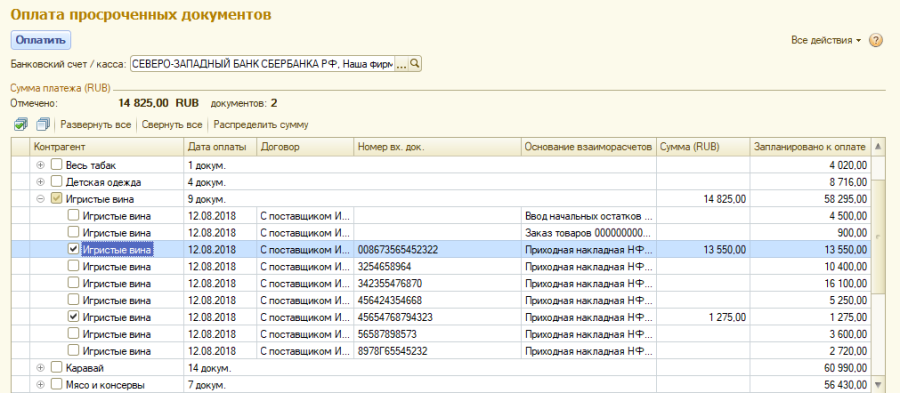The height and width of the screenshot is (393, 900).
Task: Click the scroll down arrow of the table
Action: pyautogui.click(x=878, y=384)
